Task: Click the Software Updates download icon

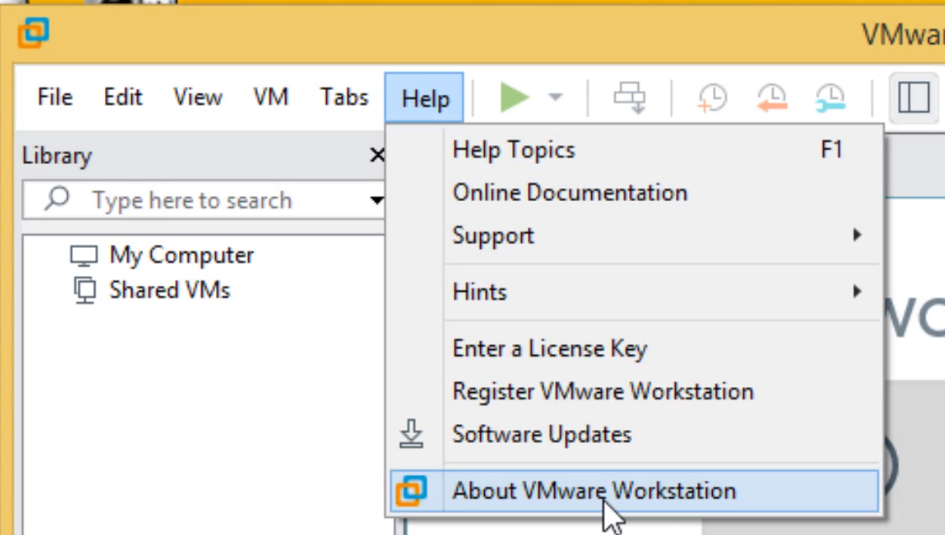Action: [x=412, y=434]
